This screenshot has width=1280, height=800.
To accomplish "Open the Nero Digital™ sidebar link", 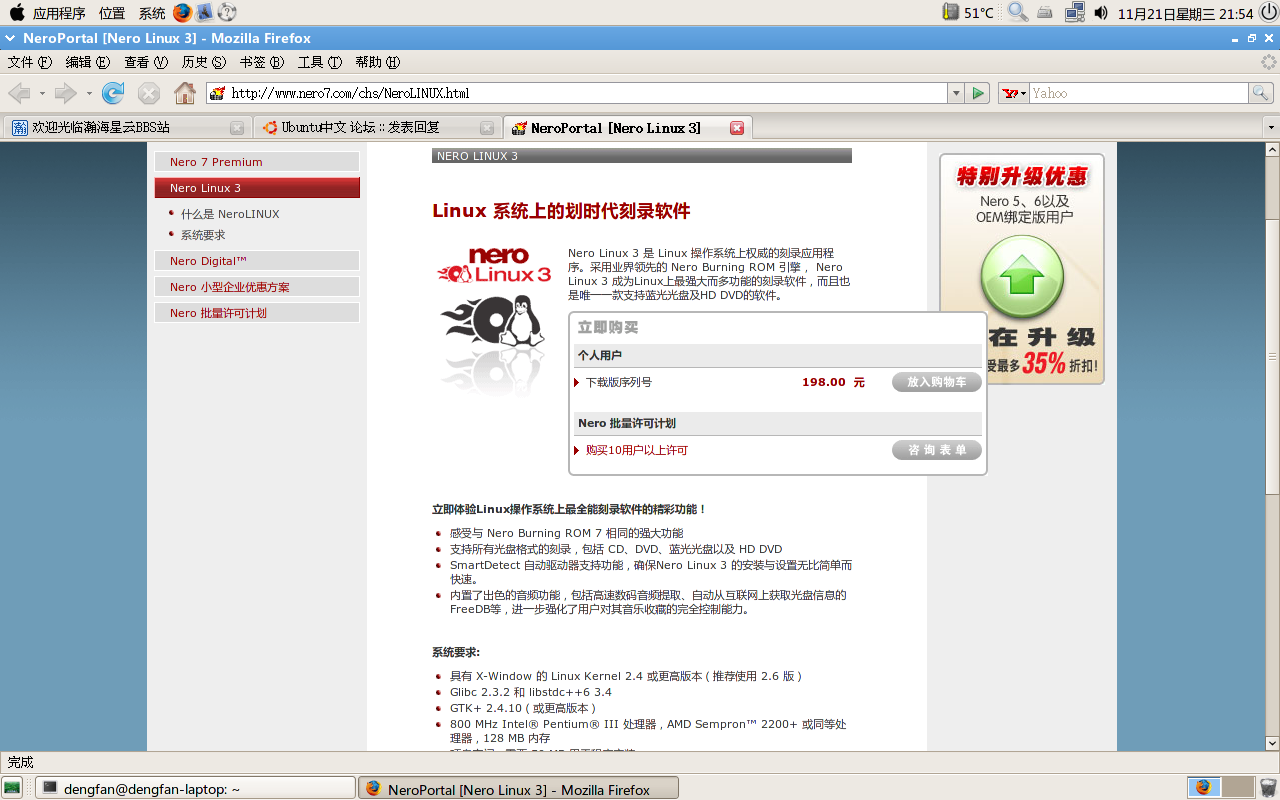I will [x=257, y=261].
